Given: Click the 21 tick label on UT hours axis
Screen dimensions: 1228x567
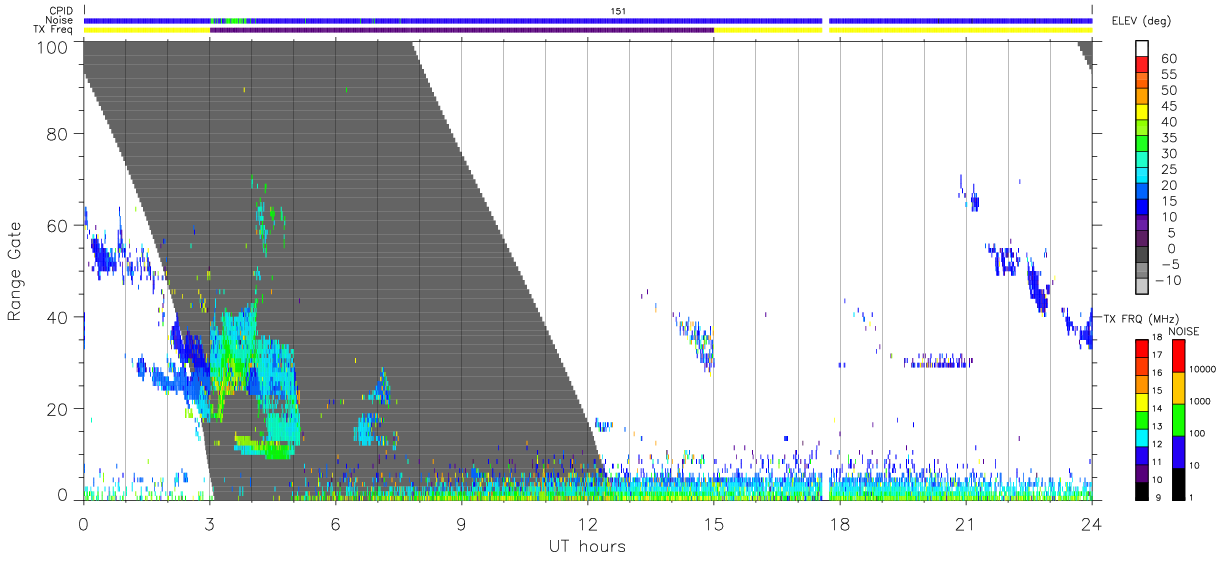Looking at the screenshot, I should tap(966, 525).
